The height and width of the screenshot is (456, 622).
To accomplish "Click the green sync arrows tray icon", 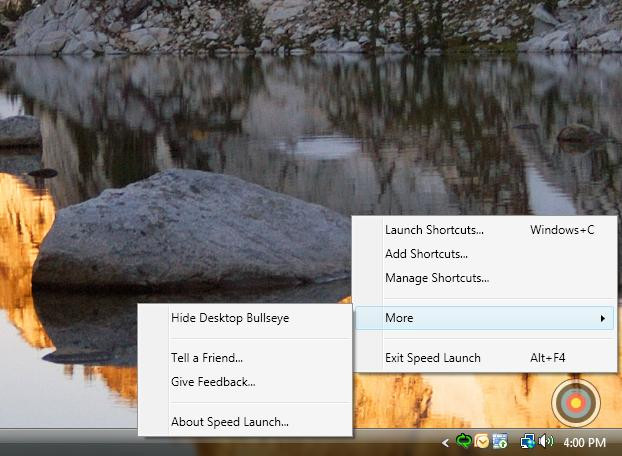I will 464,441.
